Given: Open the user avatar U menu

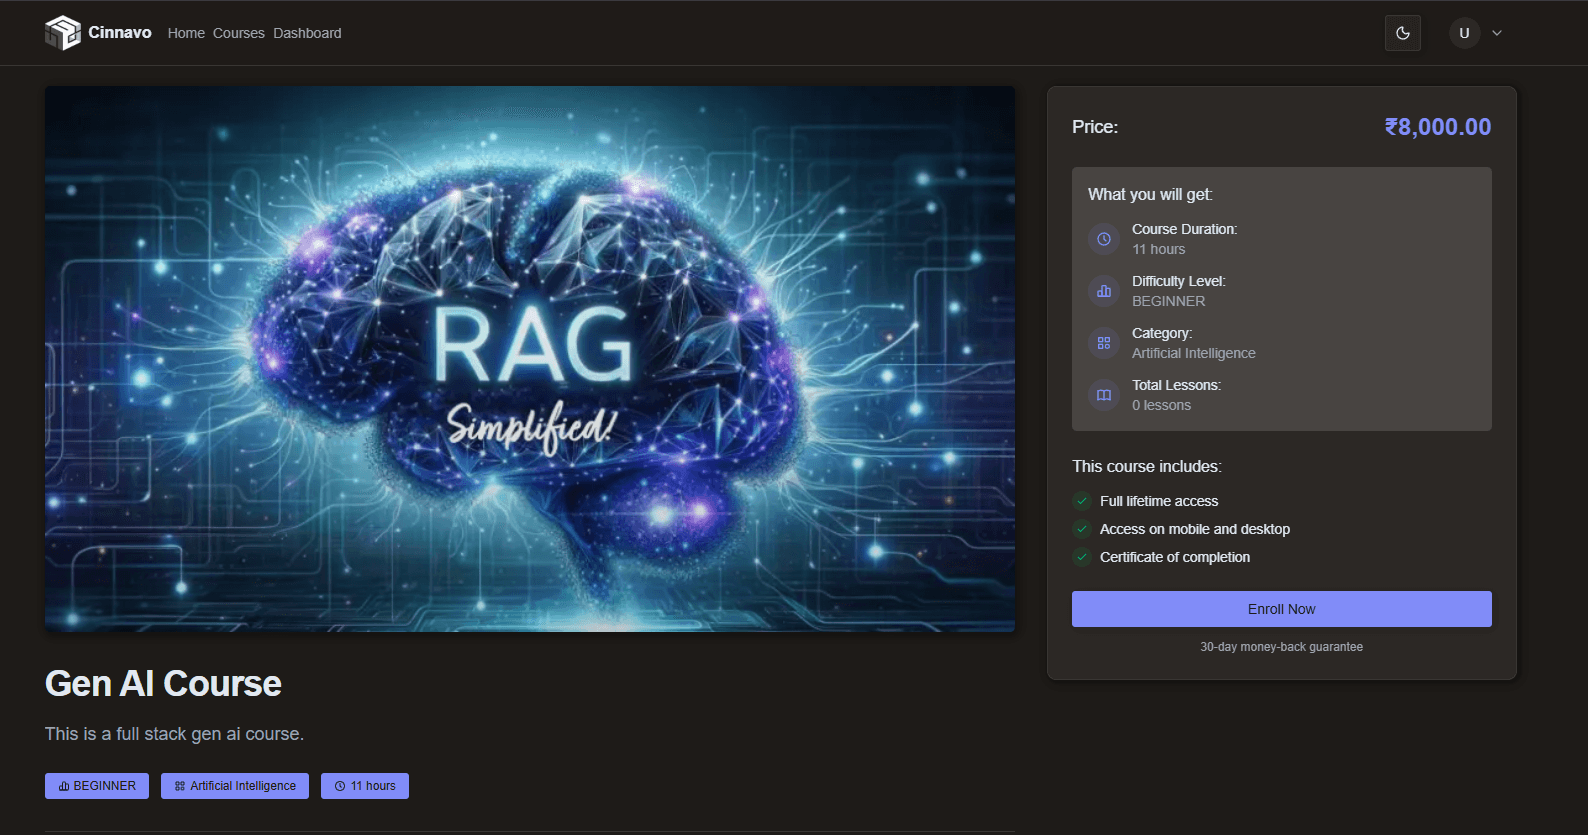Looking at the screenshot, I should (1464, 33).
